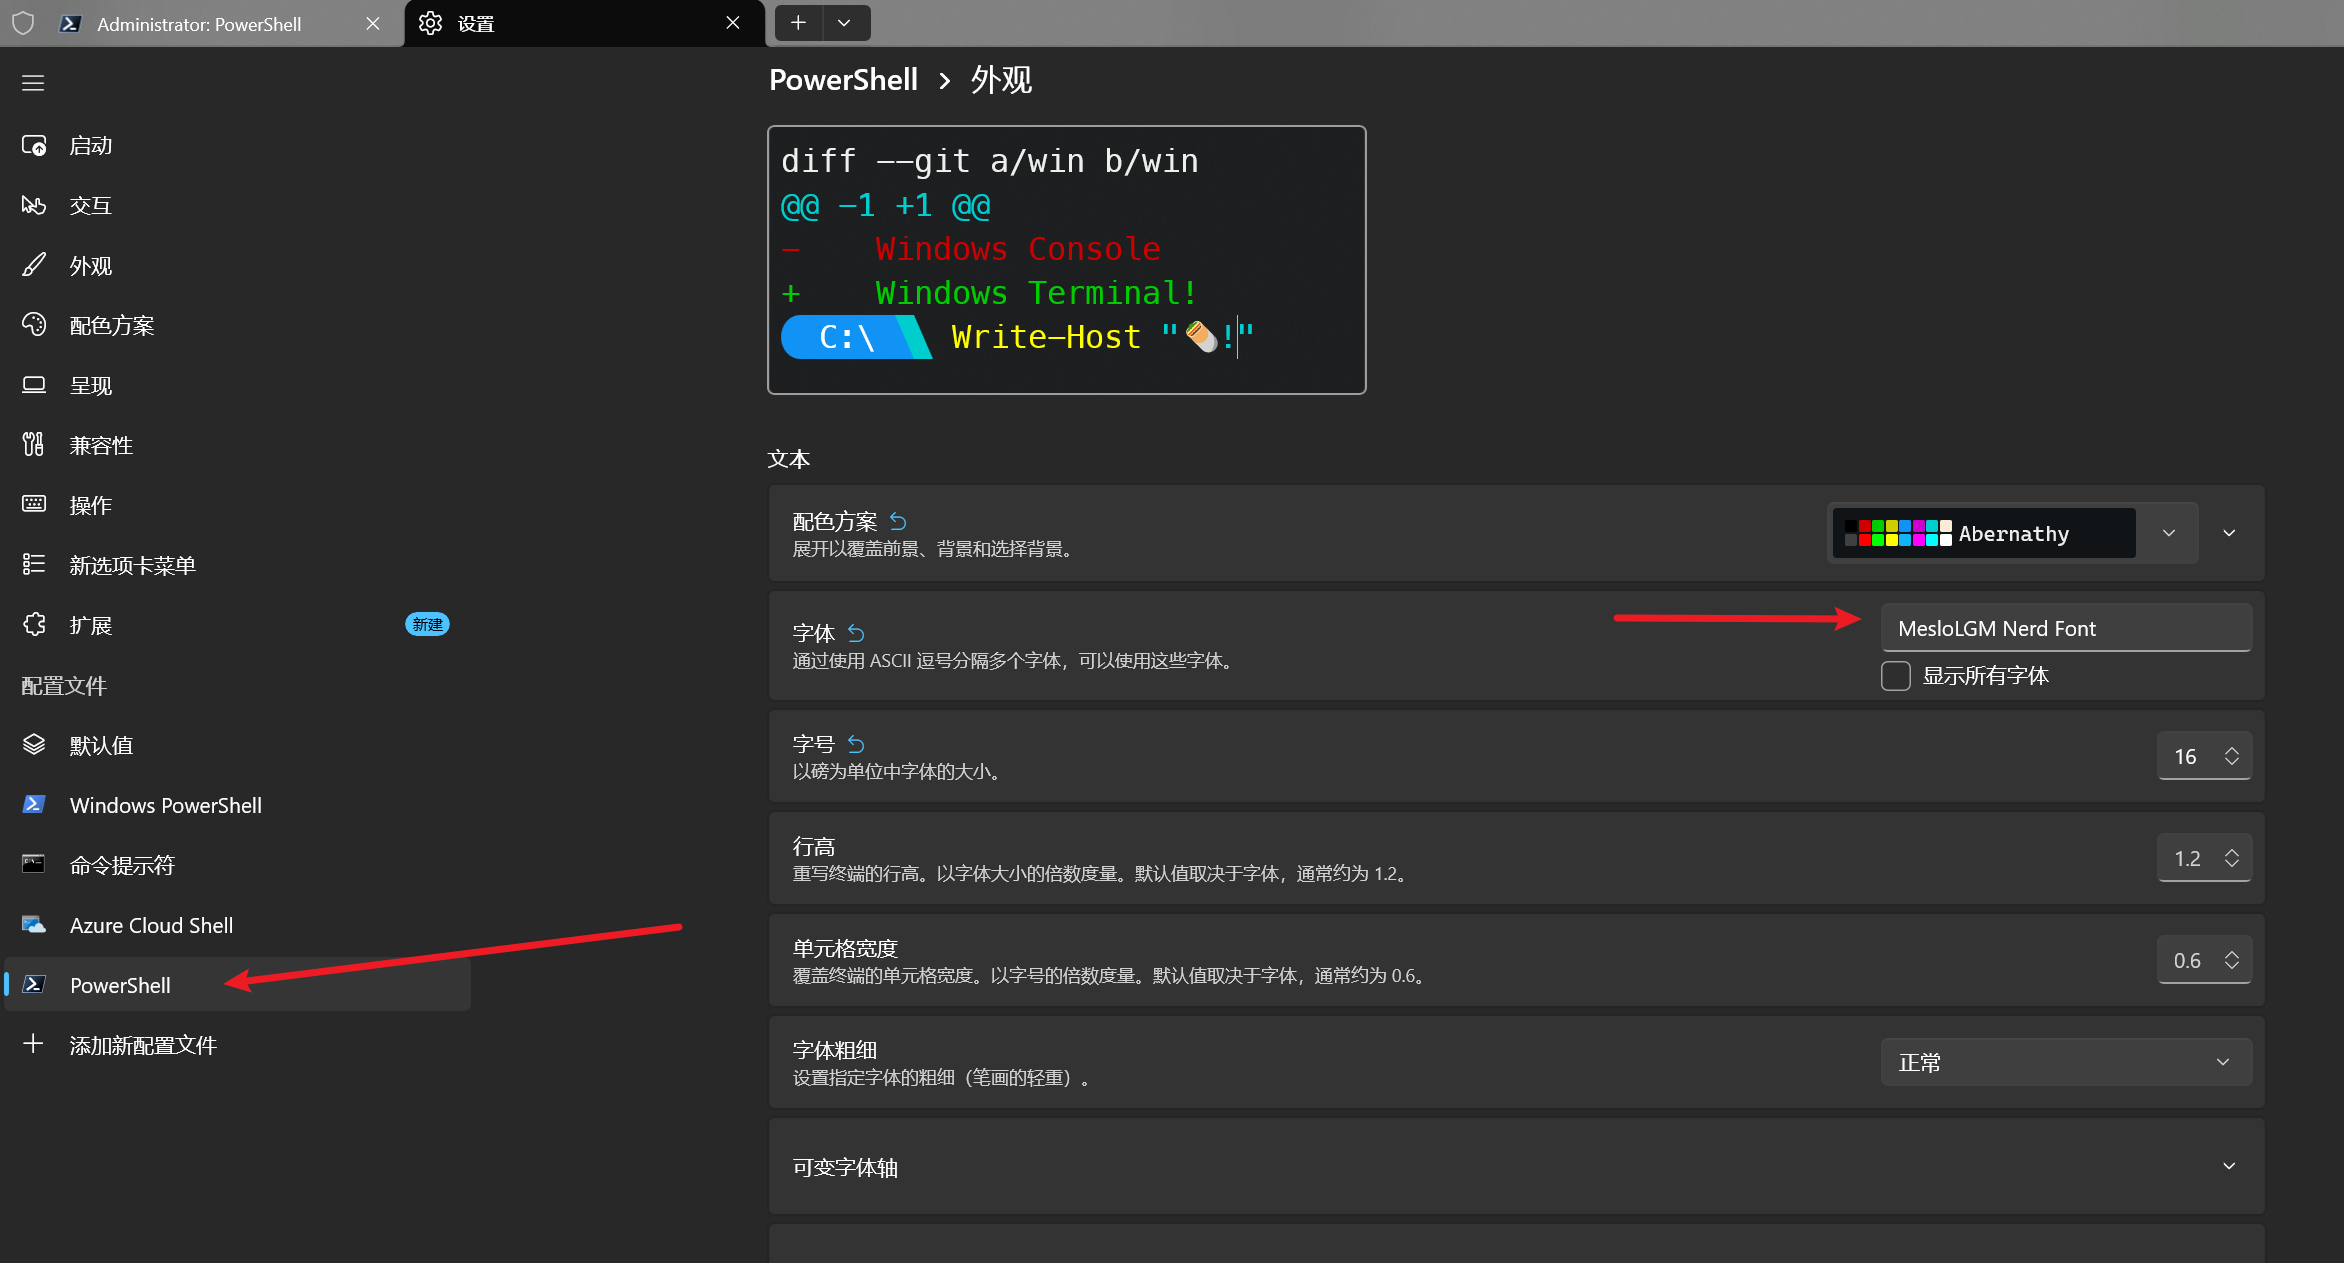Open the 操作 actions settings page
The width and height of the screenshot is (2344, 1263).
(x=237, y=506)
